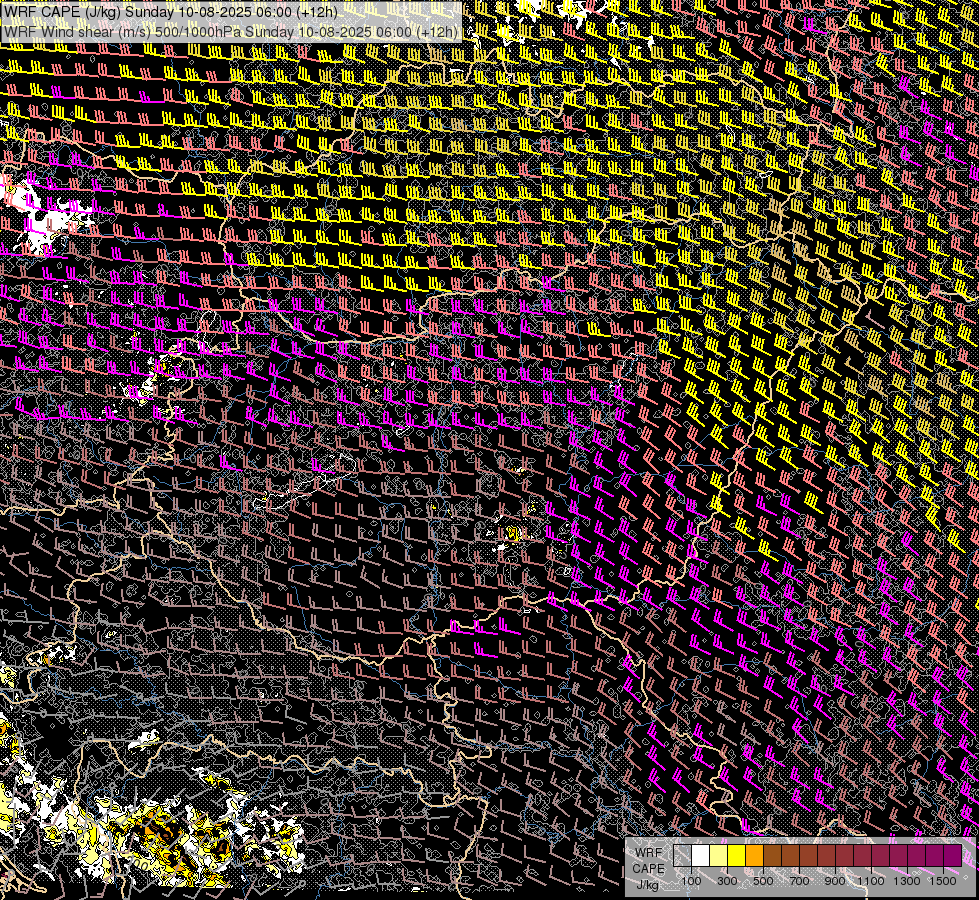979x900 pixels.
Task: Click the pale yellow CAPE legend swatch
Action: [x=719, y=855]
